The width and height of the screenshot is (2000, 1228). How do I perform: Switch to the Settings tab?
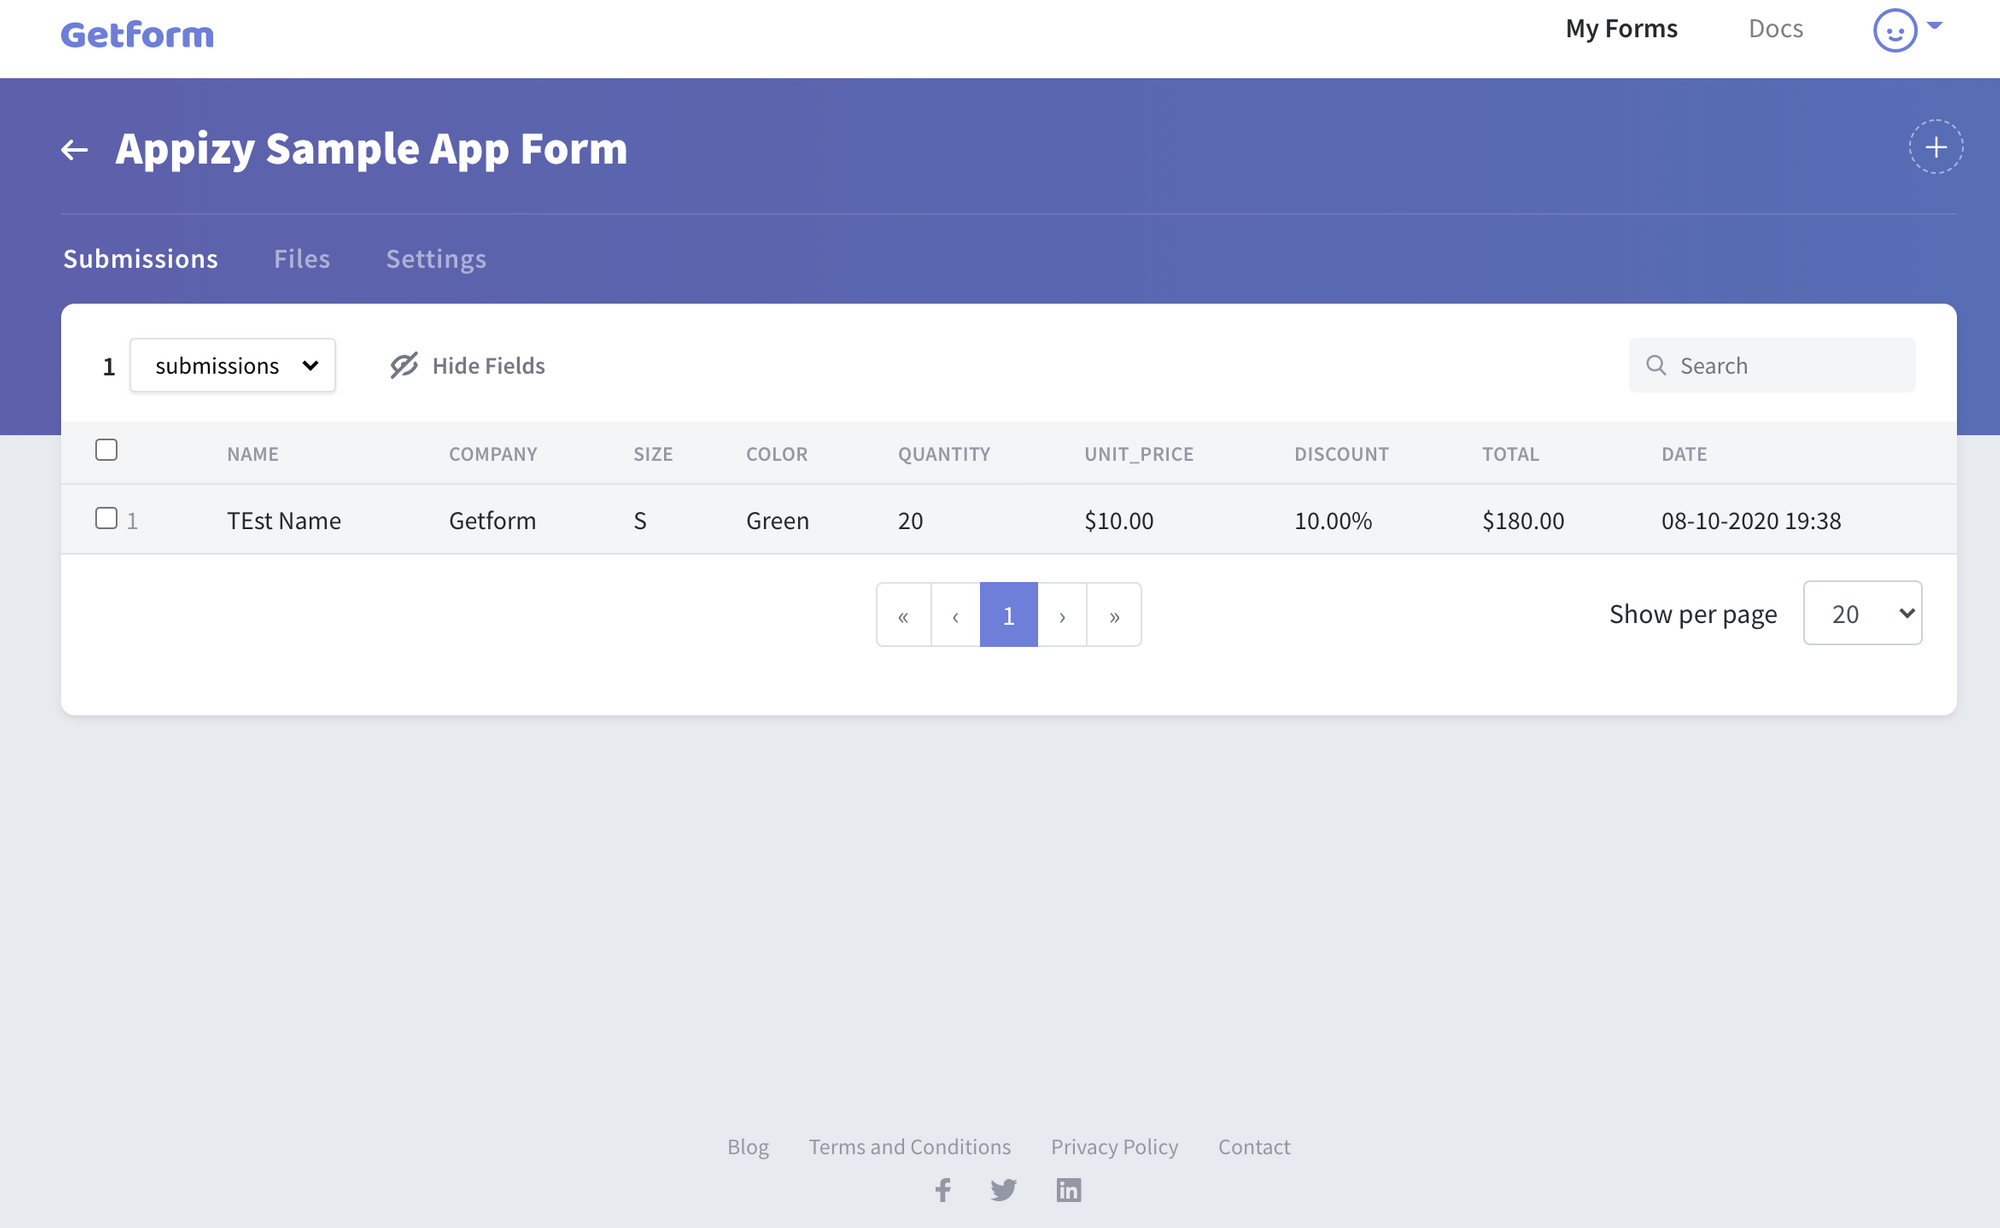[x=436, y=258]
